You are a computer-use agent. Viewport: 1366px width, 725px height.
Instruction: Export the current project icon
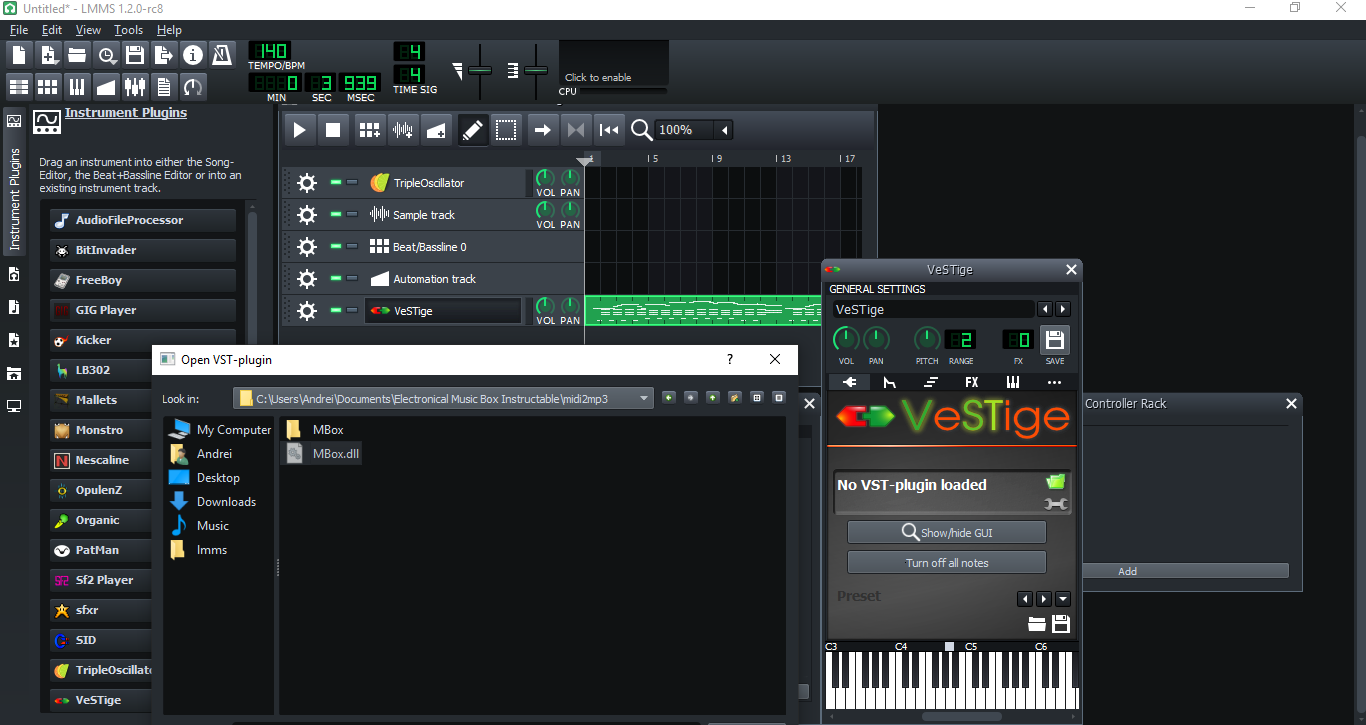pos(164,54)
